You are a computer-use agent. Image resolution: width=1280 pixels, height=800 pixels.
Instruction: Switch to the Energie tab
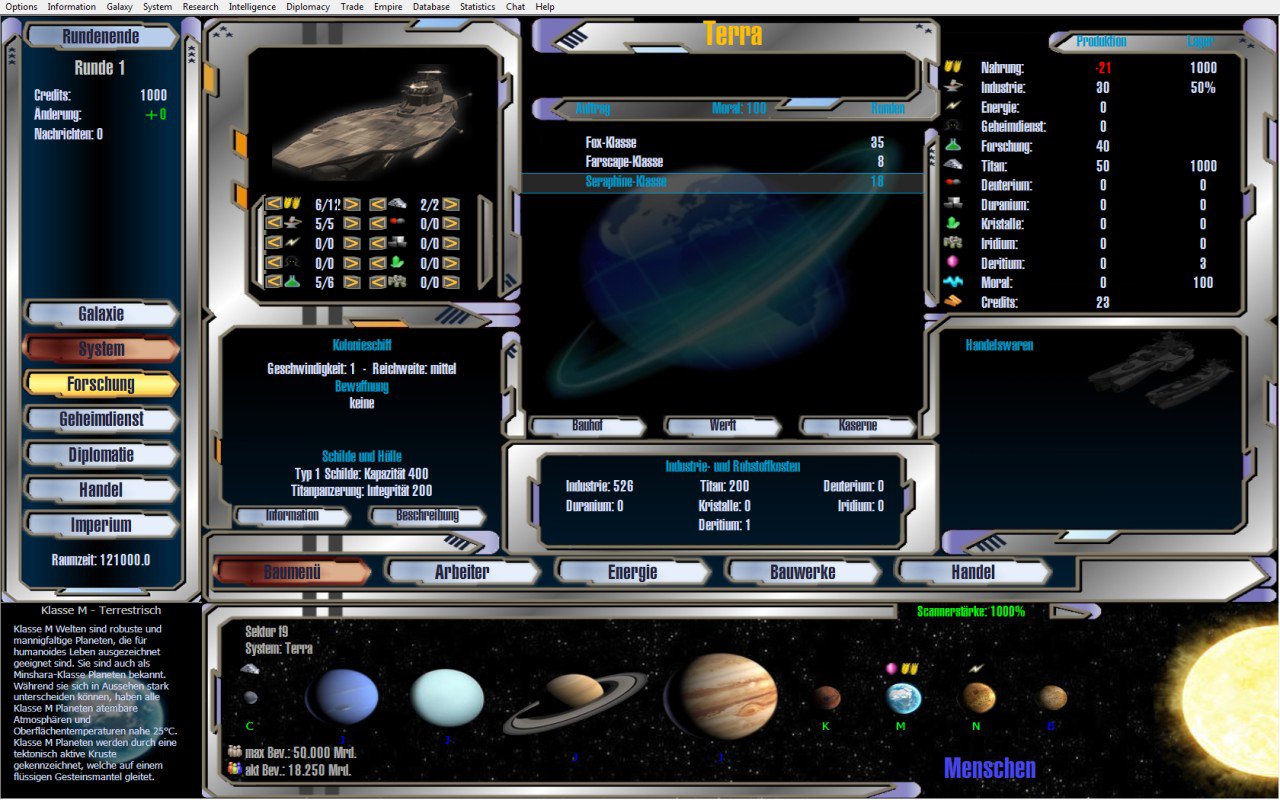pos(632,572)
